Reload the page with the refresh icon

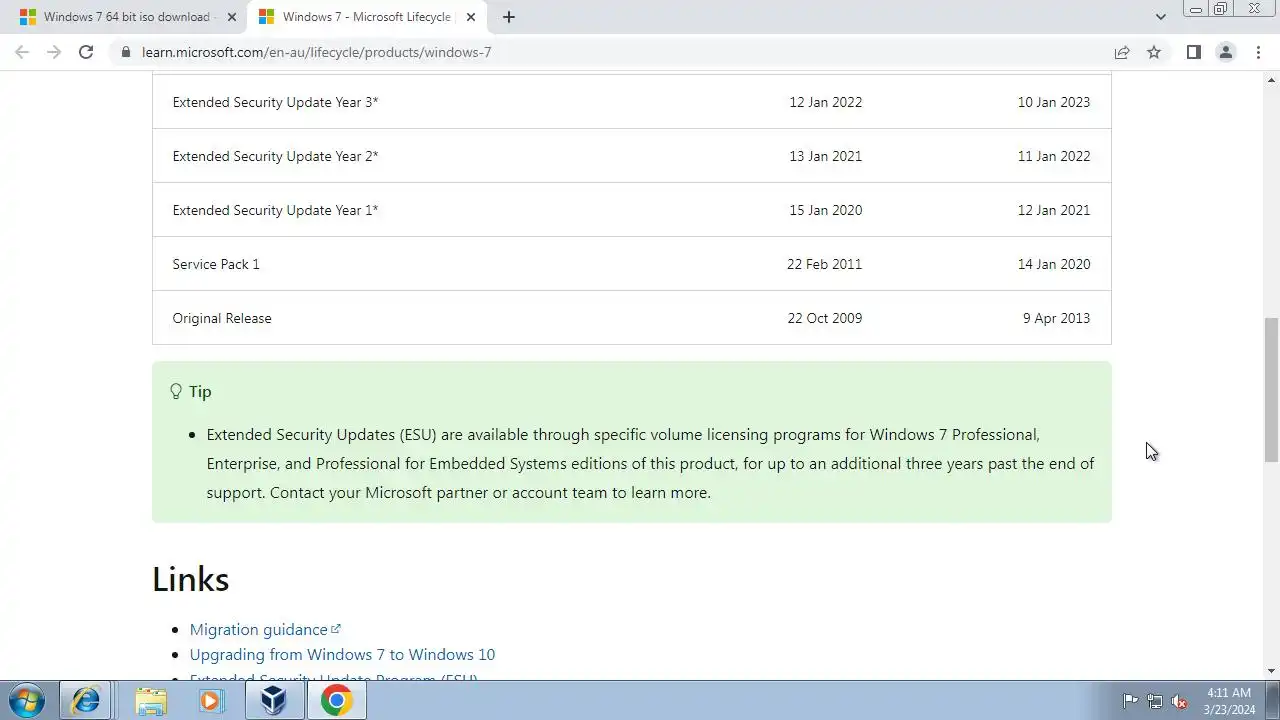coord(86,52)
